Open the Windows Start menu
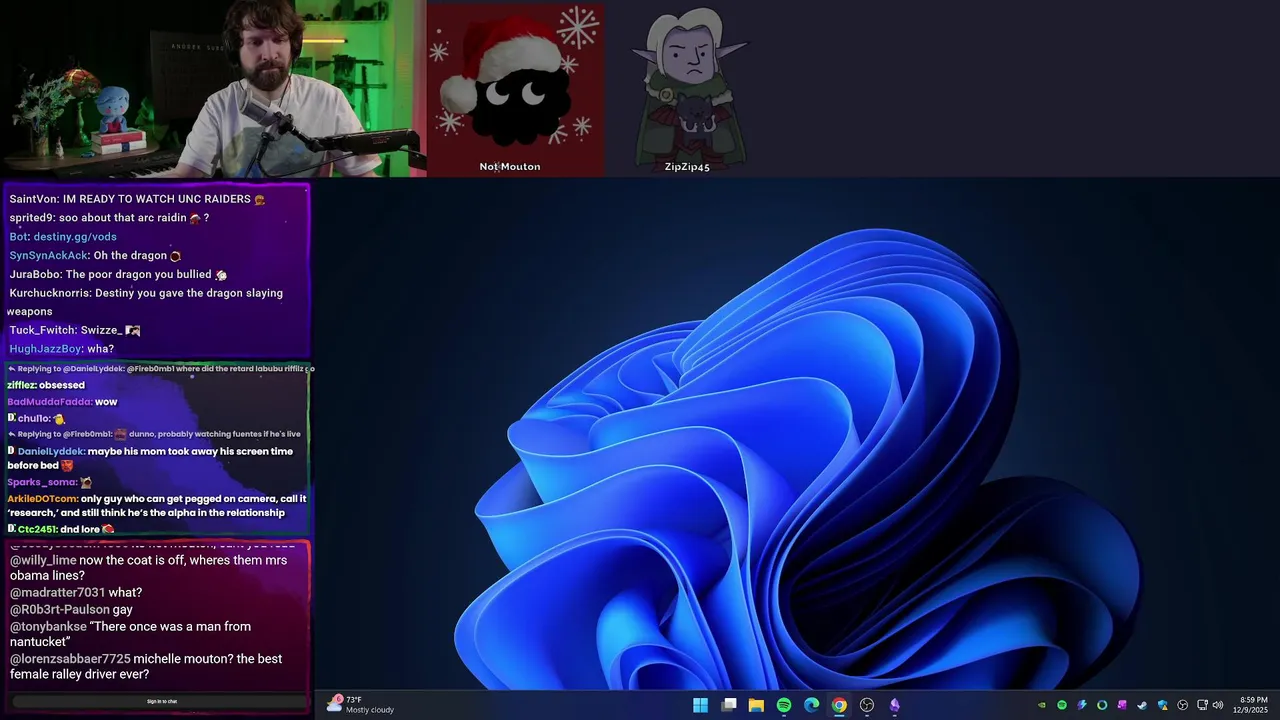 (x=700, y=705)
